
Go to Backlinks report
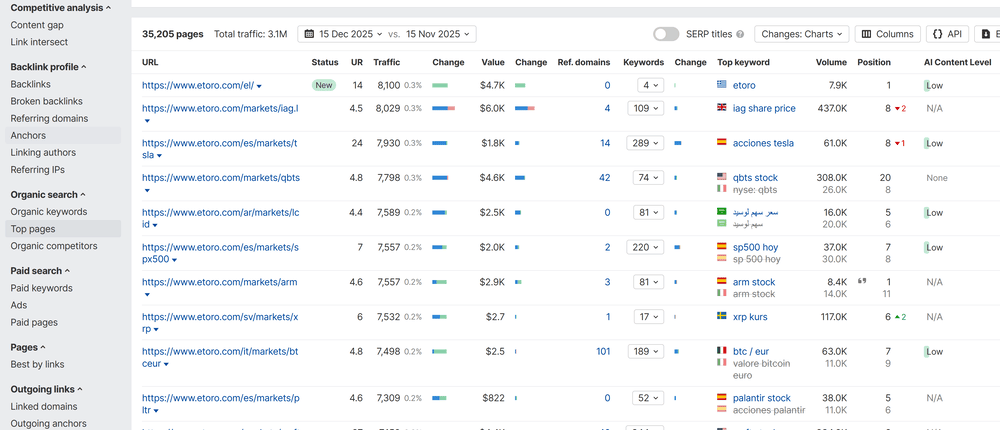(x=31, y=84)
